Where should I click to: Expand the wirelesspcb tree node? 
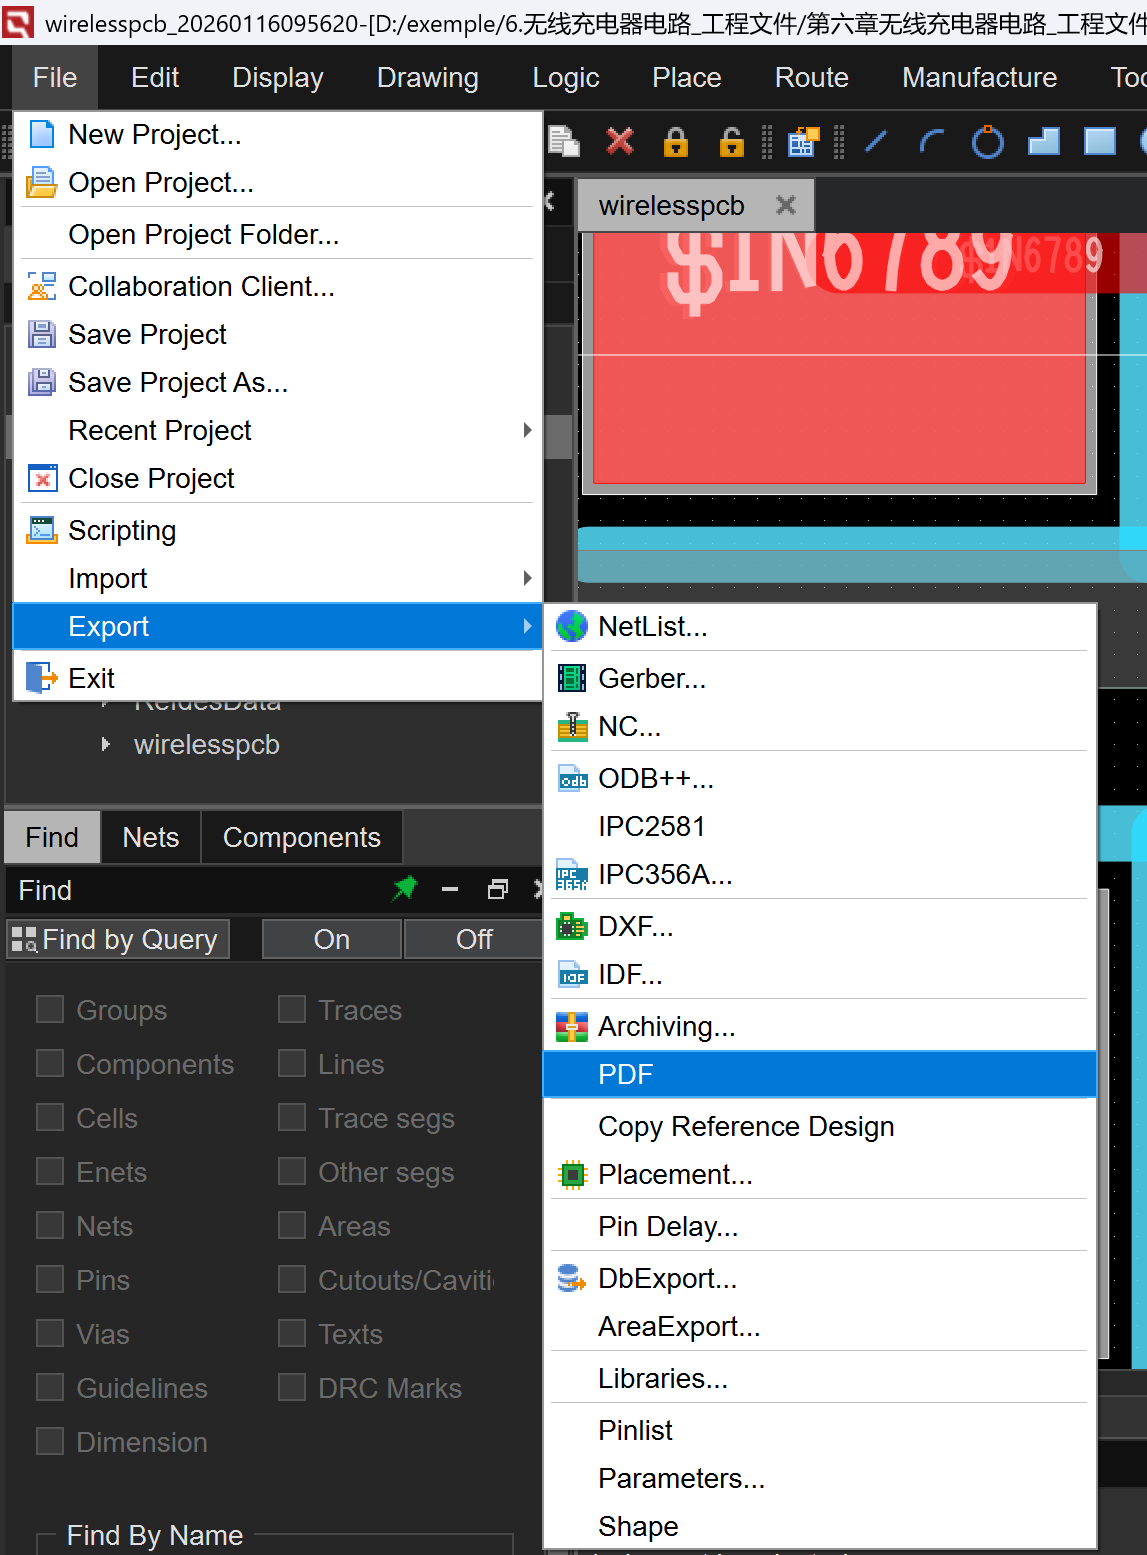tap(106, 745)
